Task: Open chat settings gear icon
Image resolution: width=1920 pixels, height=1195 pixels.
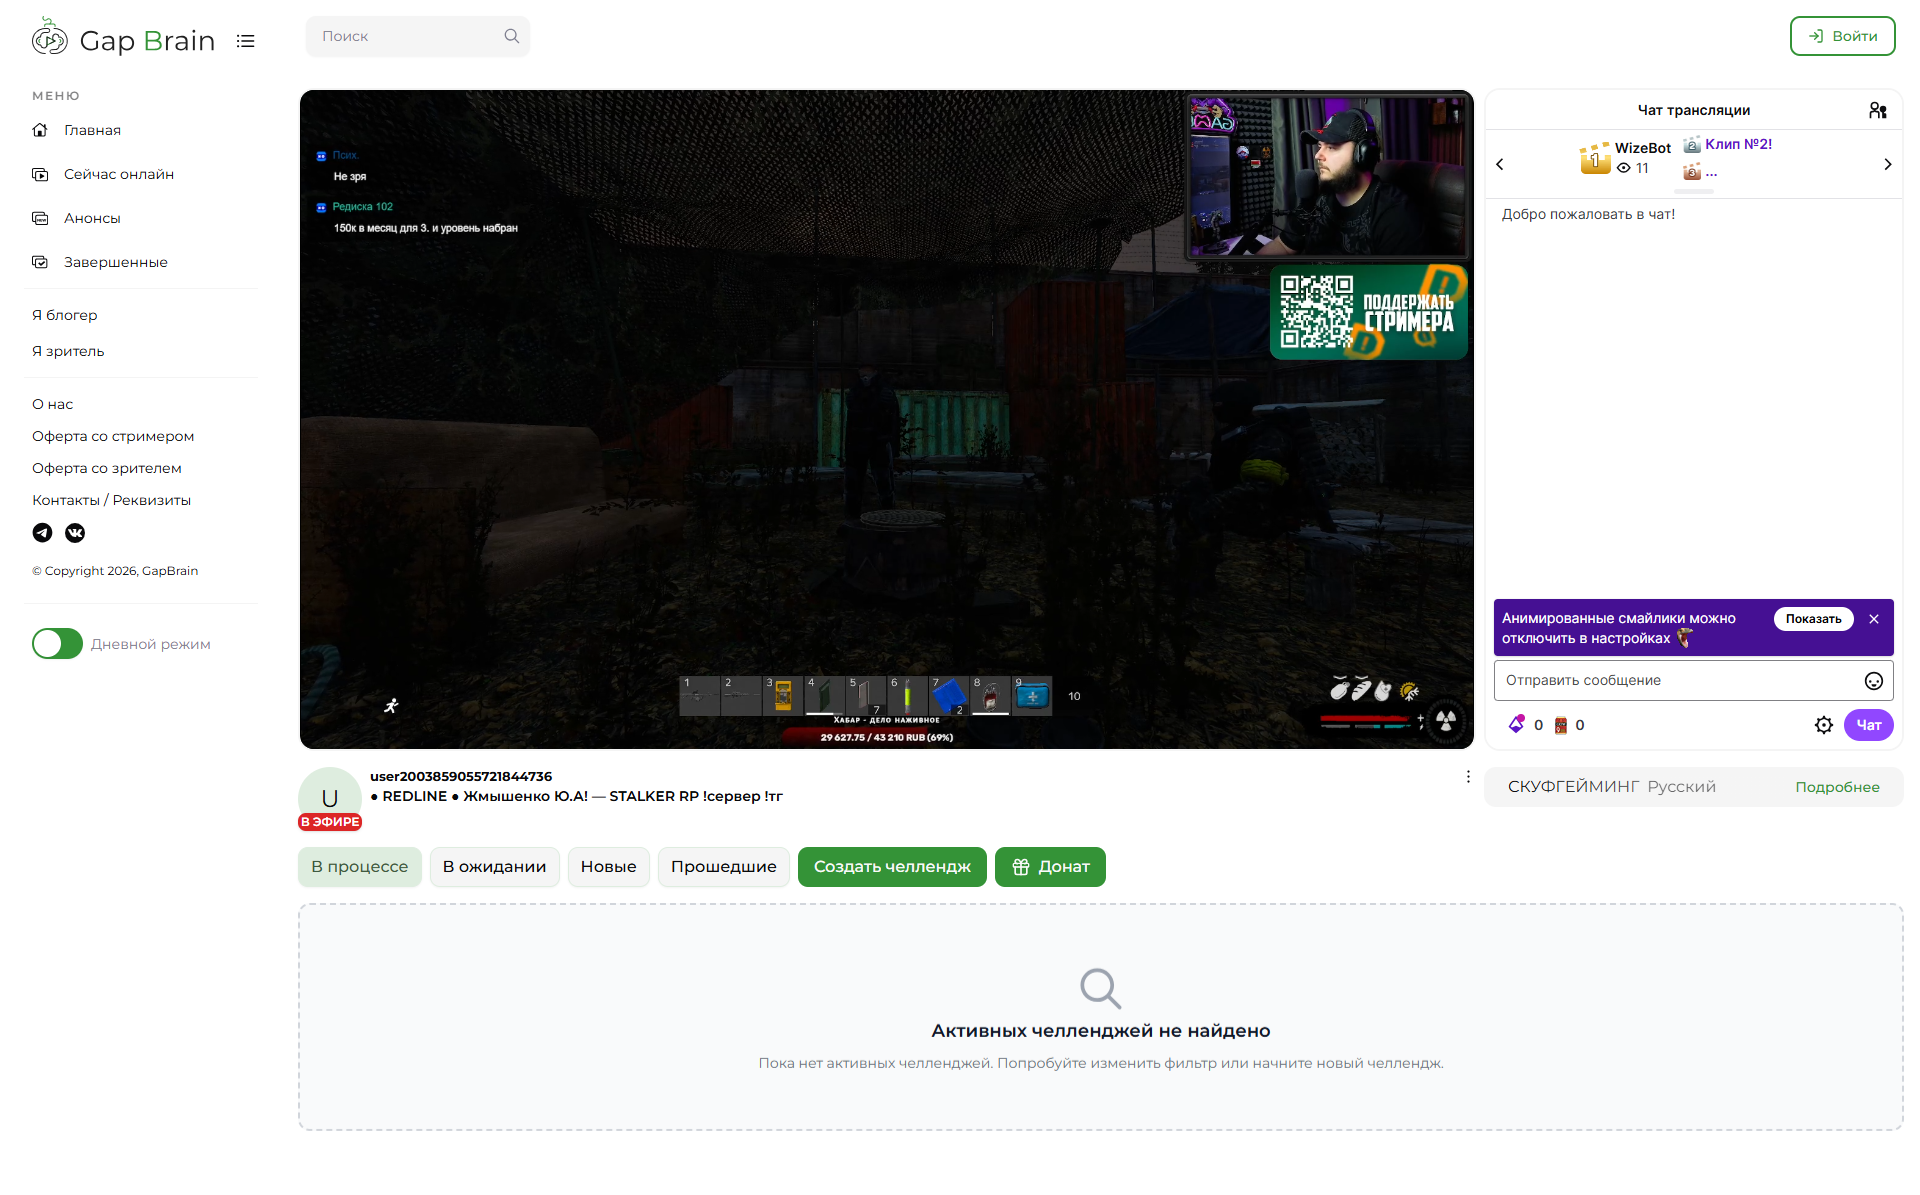Action: point(1824,725)
